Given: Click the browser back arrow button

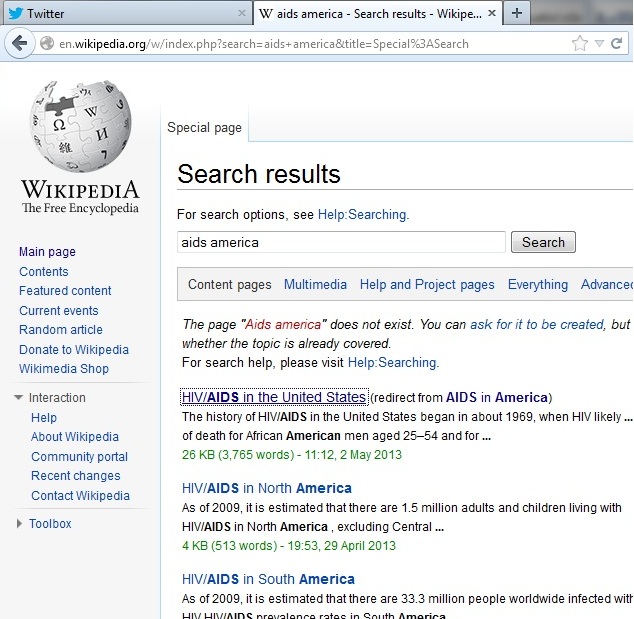Looking at the screenshot, I should tap(19, 43).
